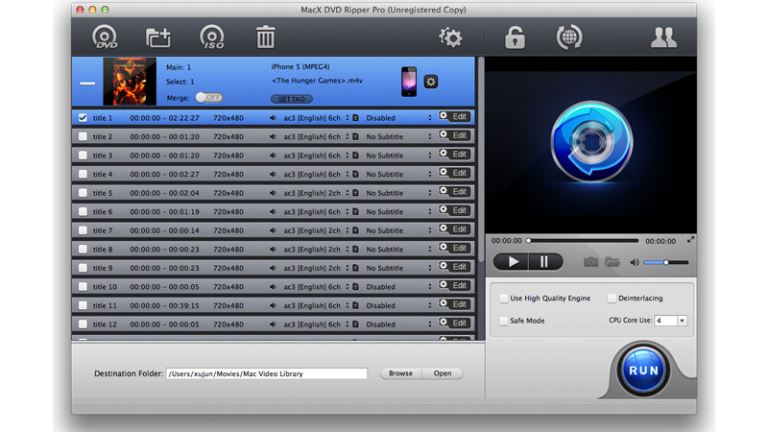Click Edit for title 11
The image size is (768, 432).
455,304
